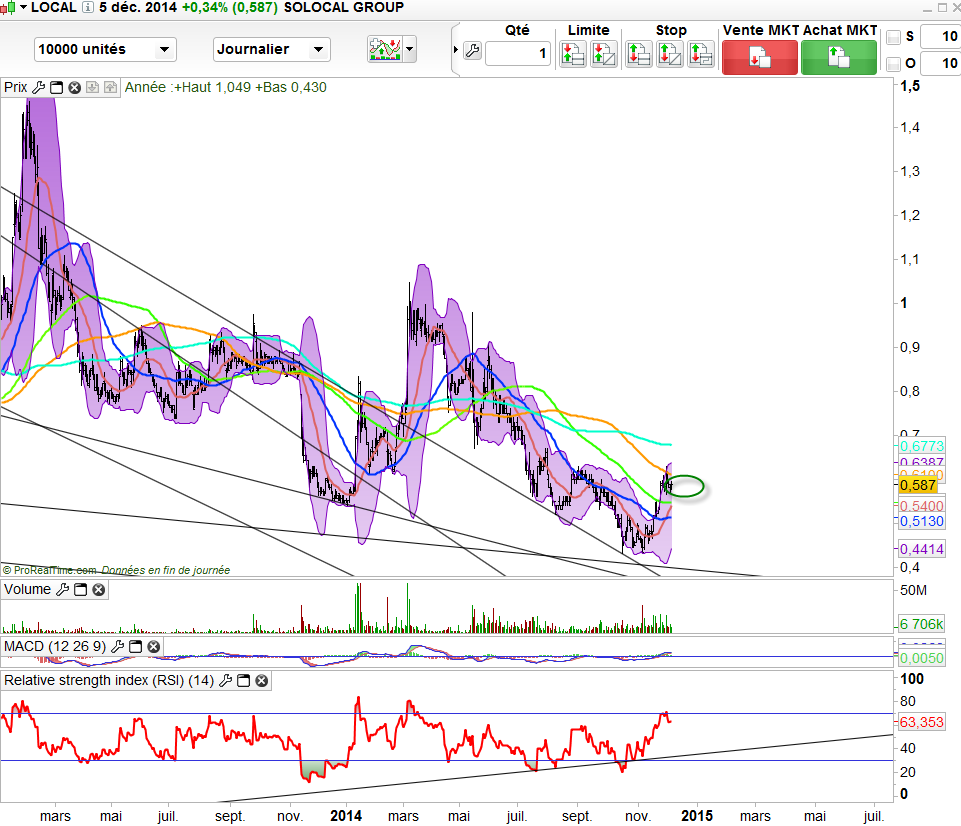Click the S value field
The width and height of the screenshot is (961, 826).
click(x=942, y=37)
